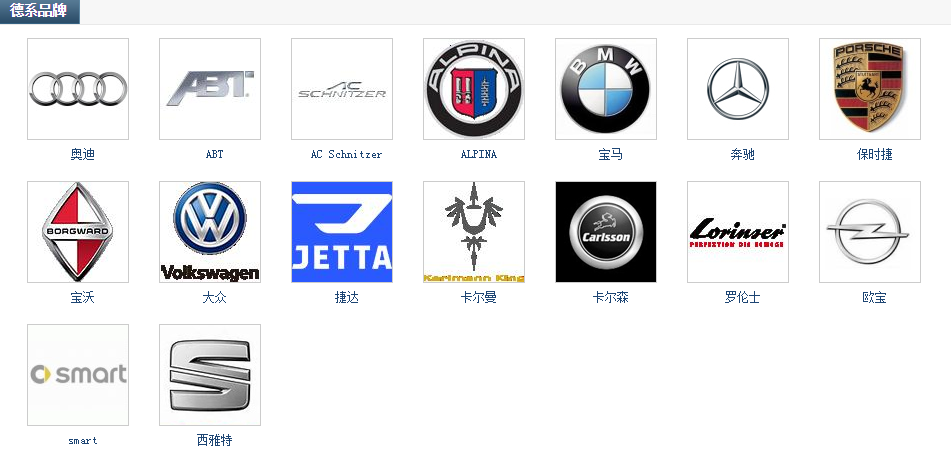Click the Lorinser script logo
951x451 pixels.
738,232
